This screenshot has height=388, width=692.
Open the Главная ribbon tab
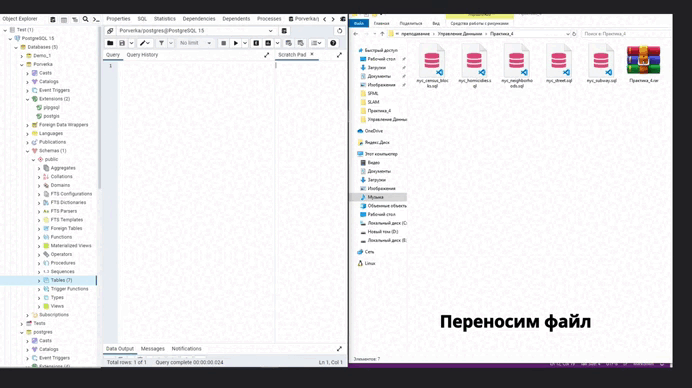[382, 23]
